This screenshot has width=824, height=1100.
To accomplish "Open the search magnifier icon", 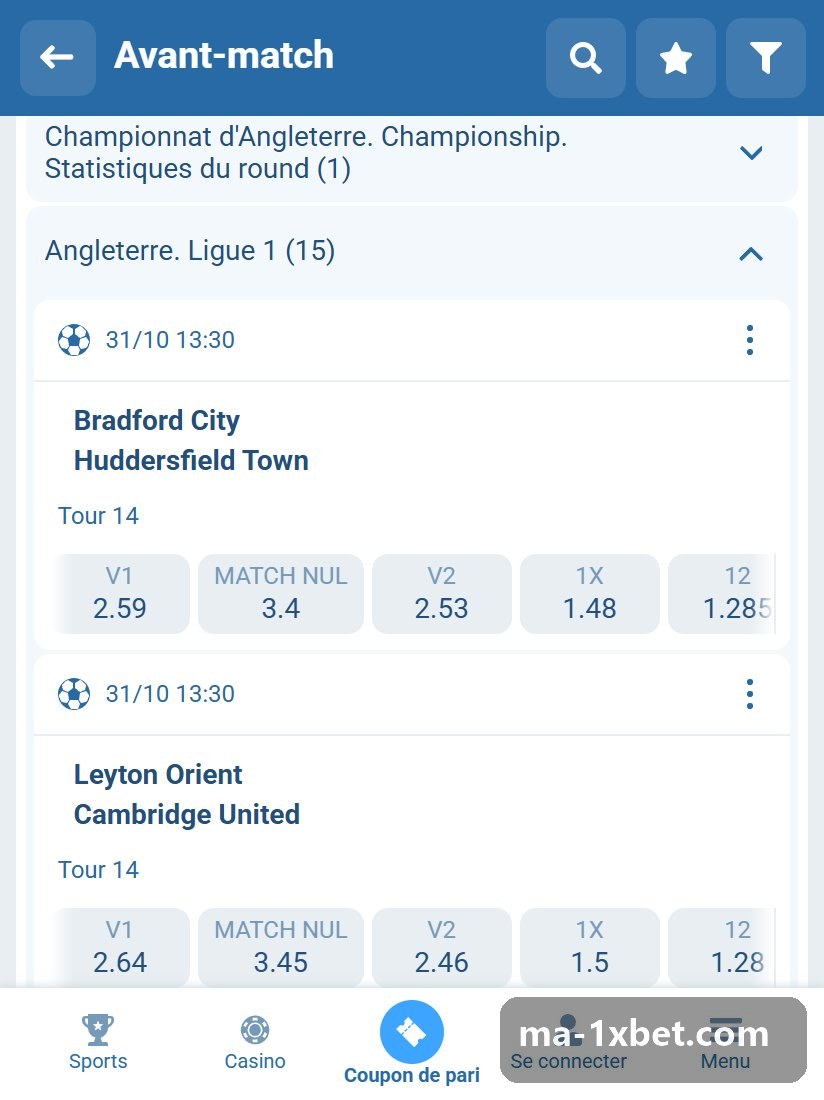I will (x=586, y=58).
